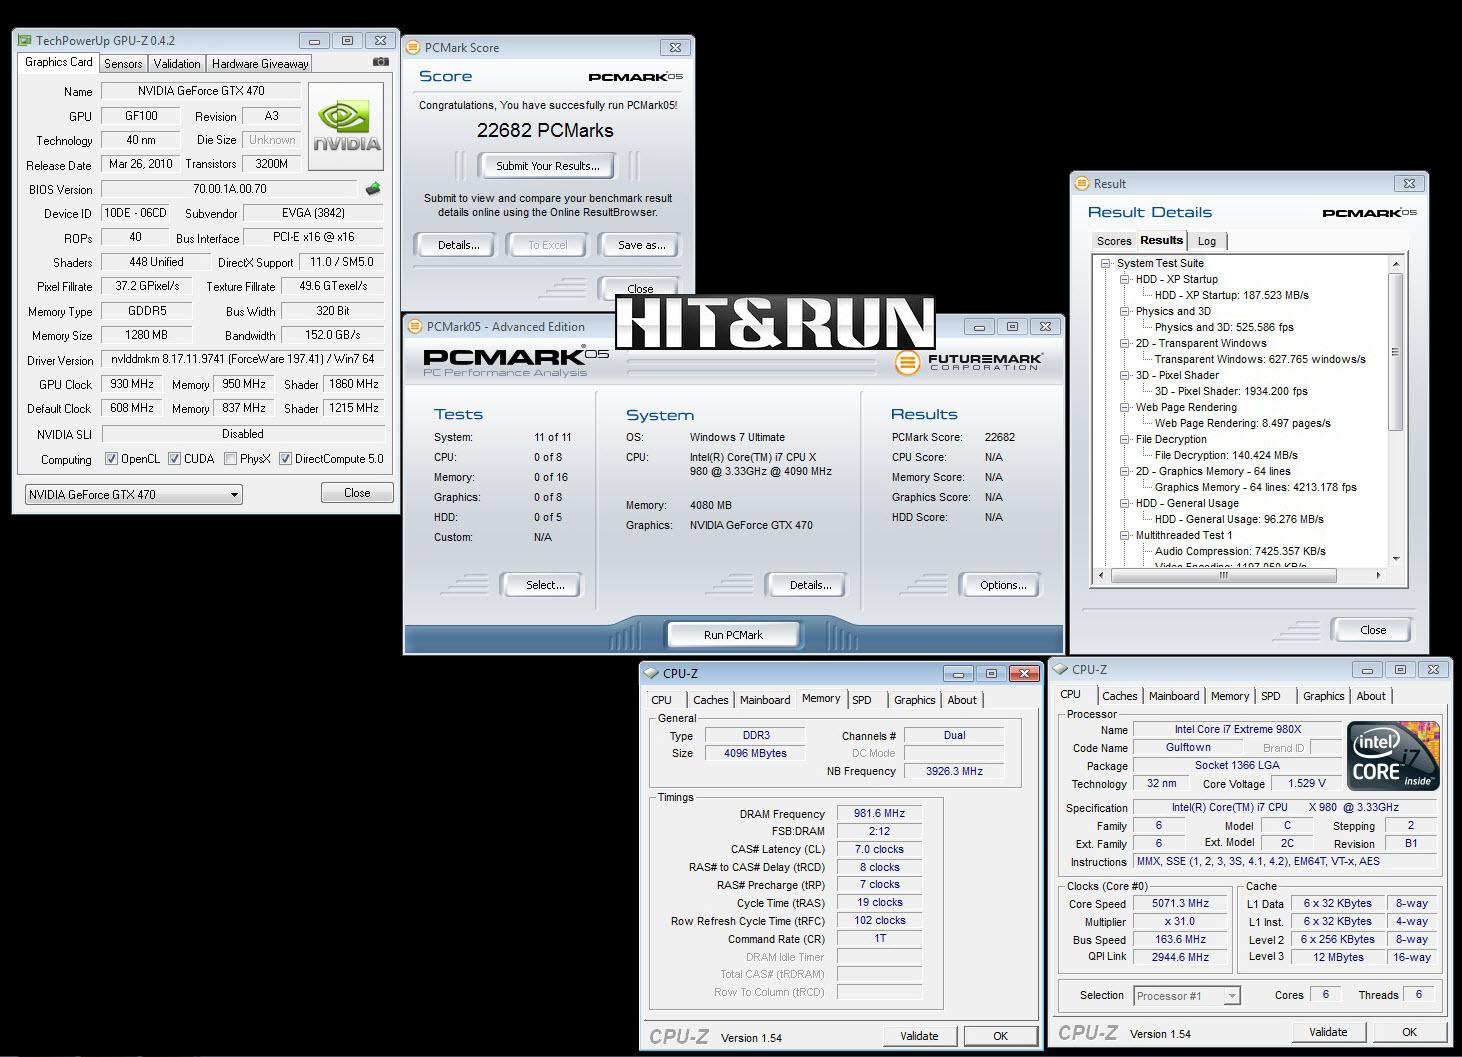This screenshot has height=1057, width=1462.
Task: Click the NVIDIA logo in GPU-Z
Action: click(x=346, y=127)
